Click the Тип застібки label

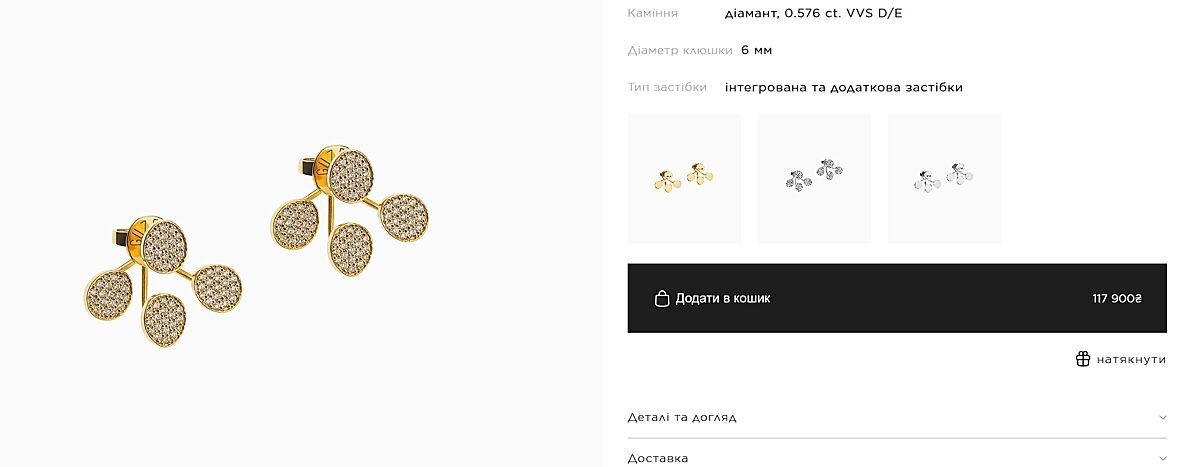coord(667,87)
